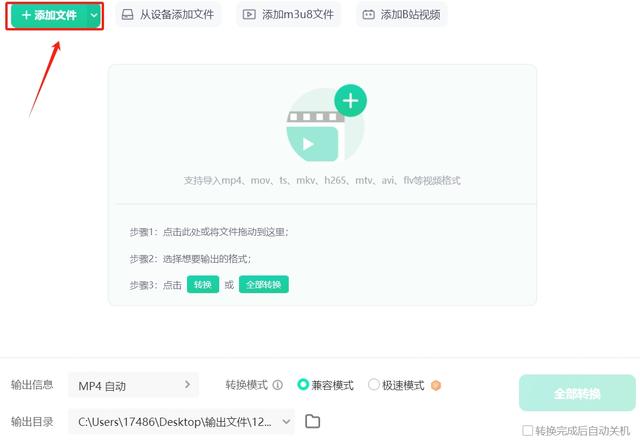The width and height of the screenshot is (640, 444).
Task: Click 从设备添加文件 button
Action: pos(168,15)
